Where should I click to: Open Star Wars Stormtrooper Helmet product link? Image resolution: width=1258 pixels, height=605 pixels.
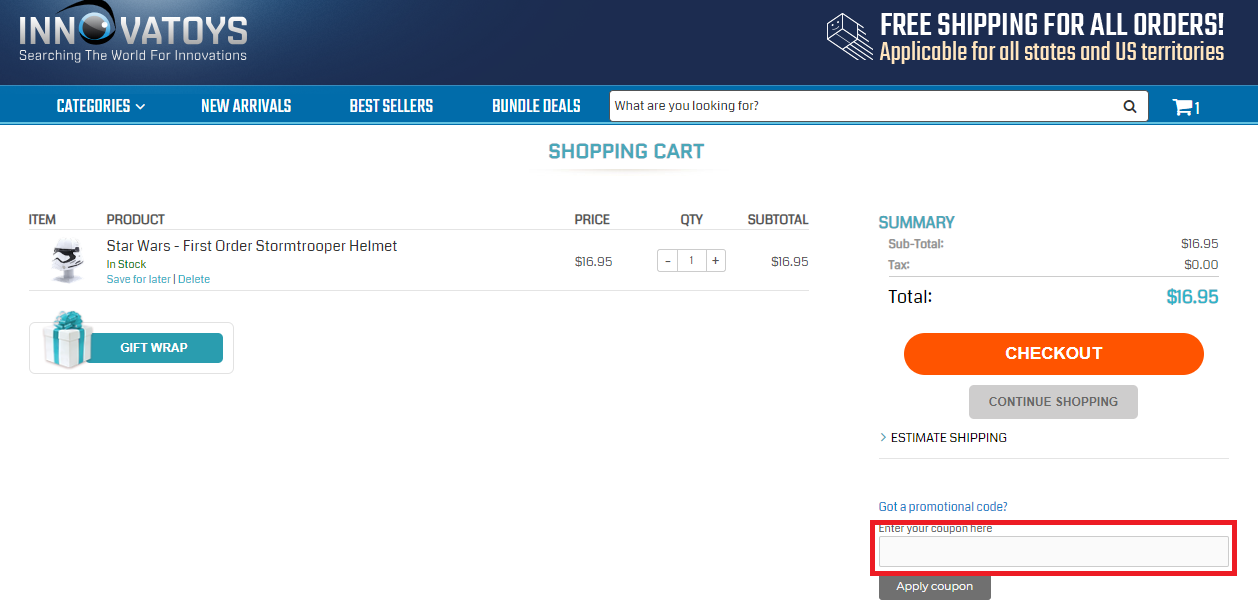pos(252,246)
